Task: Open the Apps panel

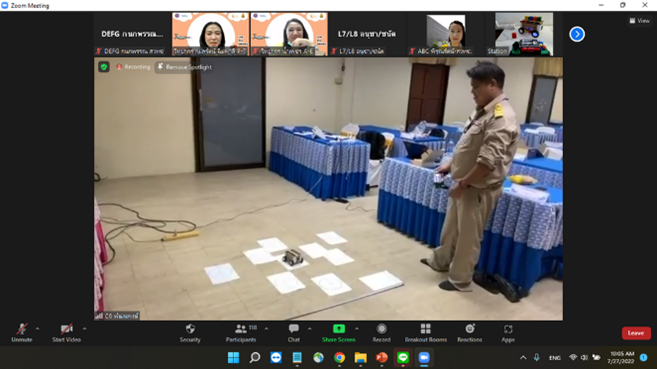Action: click(x=508, y=333)
